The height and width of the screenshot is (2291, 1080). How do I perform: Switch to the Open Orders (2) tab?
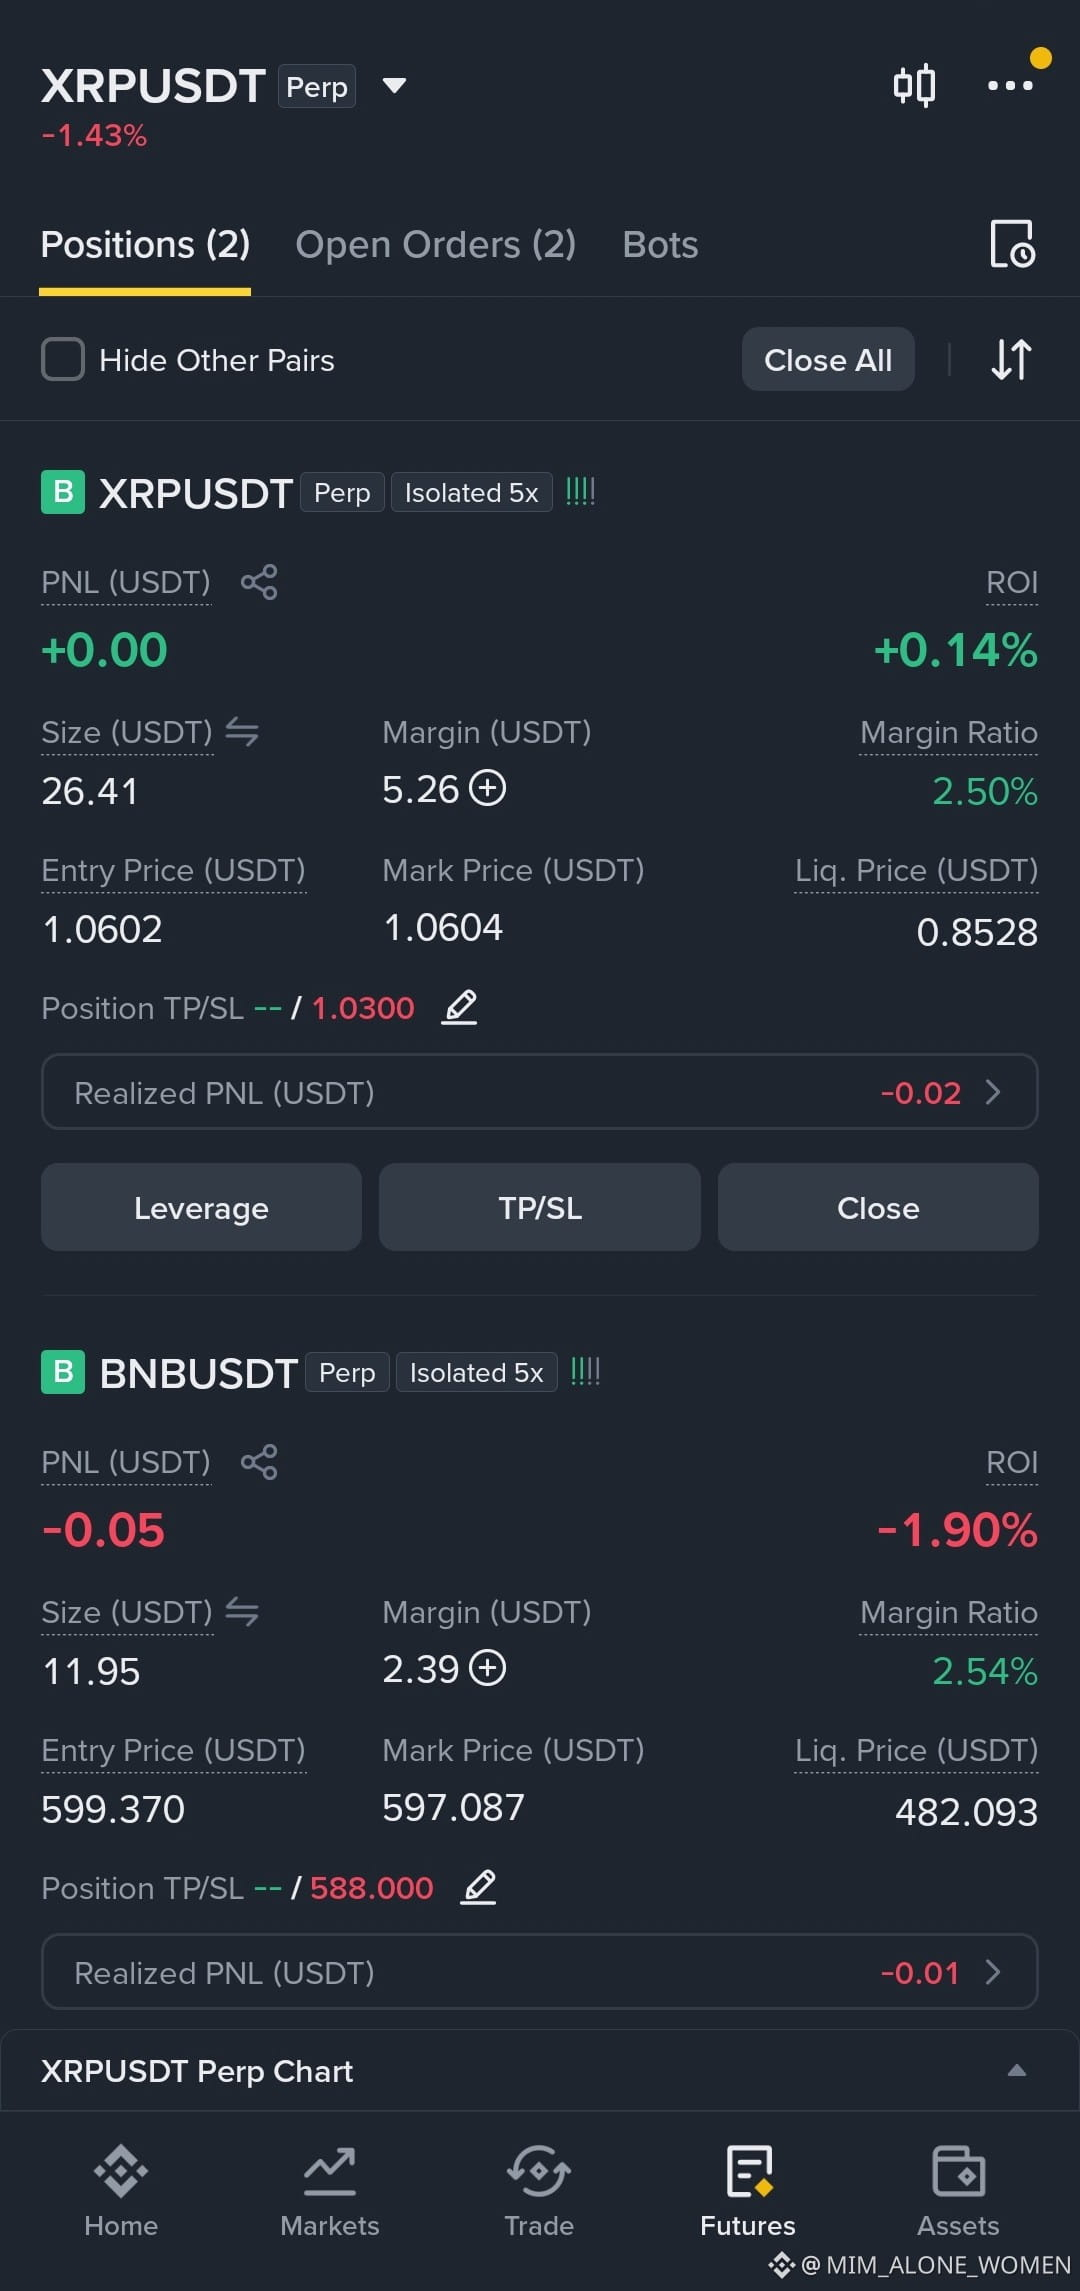pyautogui.click(x=436, y=245)
